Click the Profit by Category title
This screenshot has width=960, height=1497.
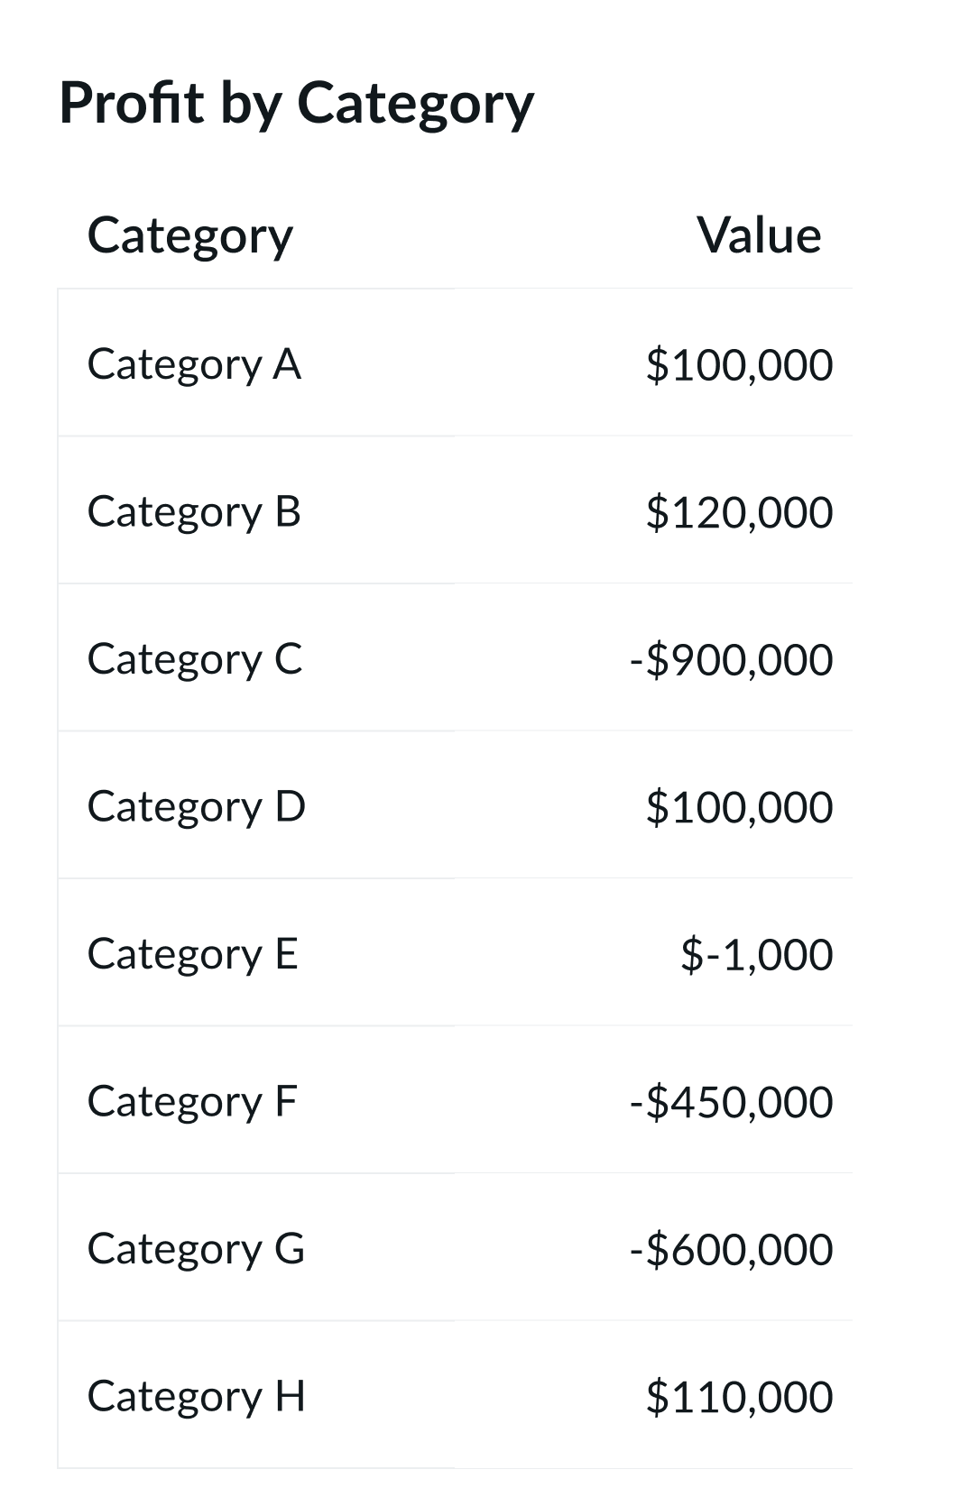coord(296,103)
